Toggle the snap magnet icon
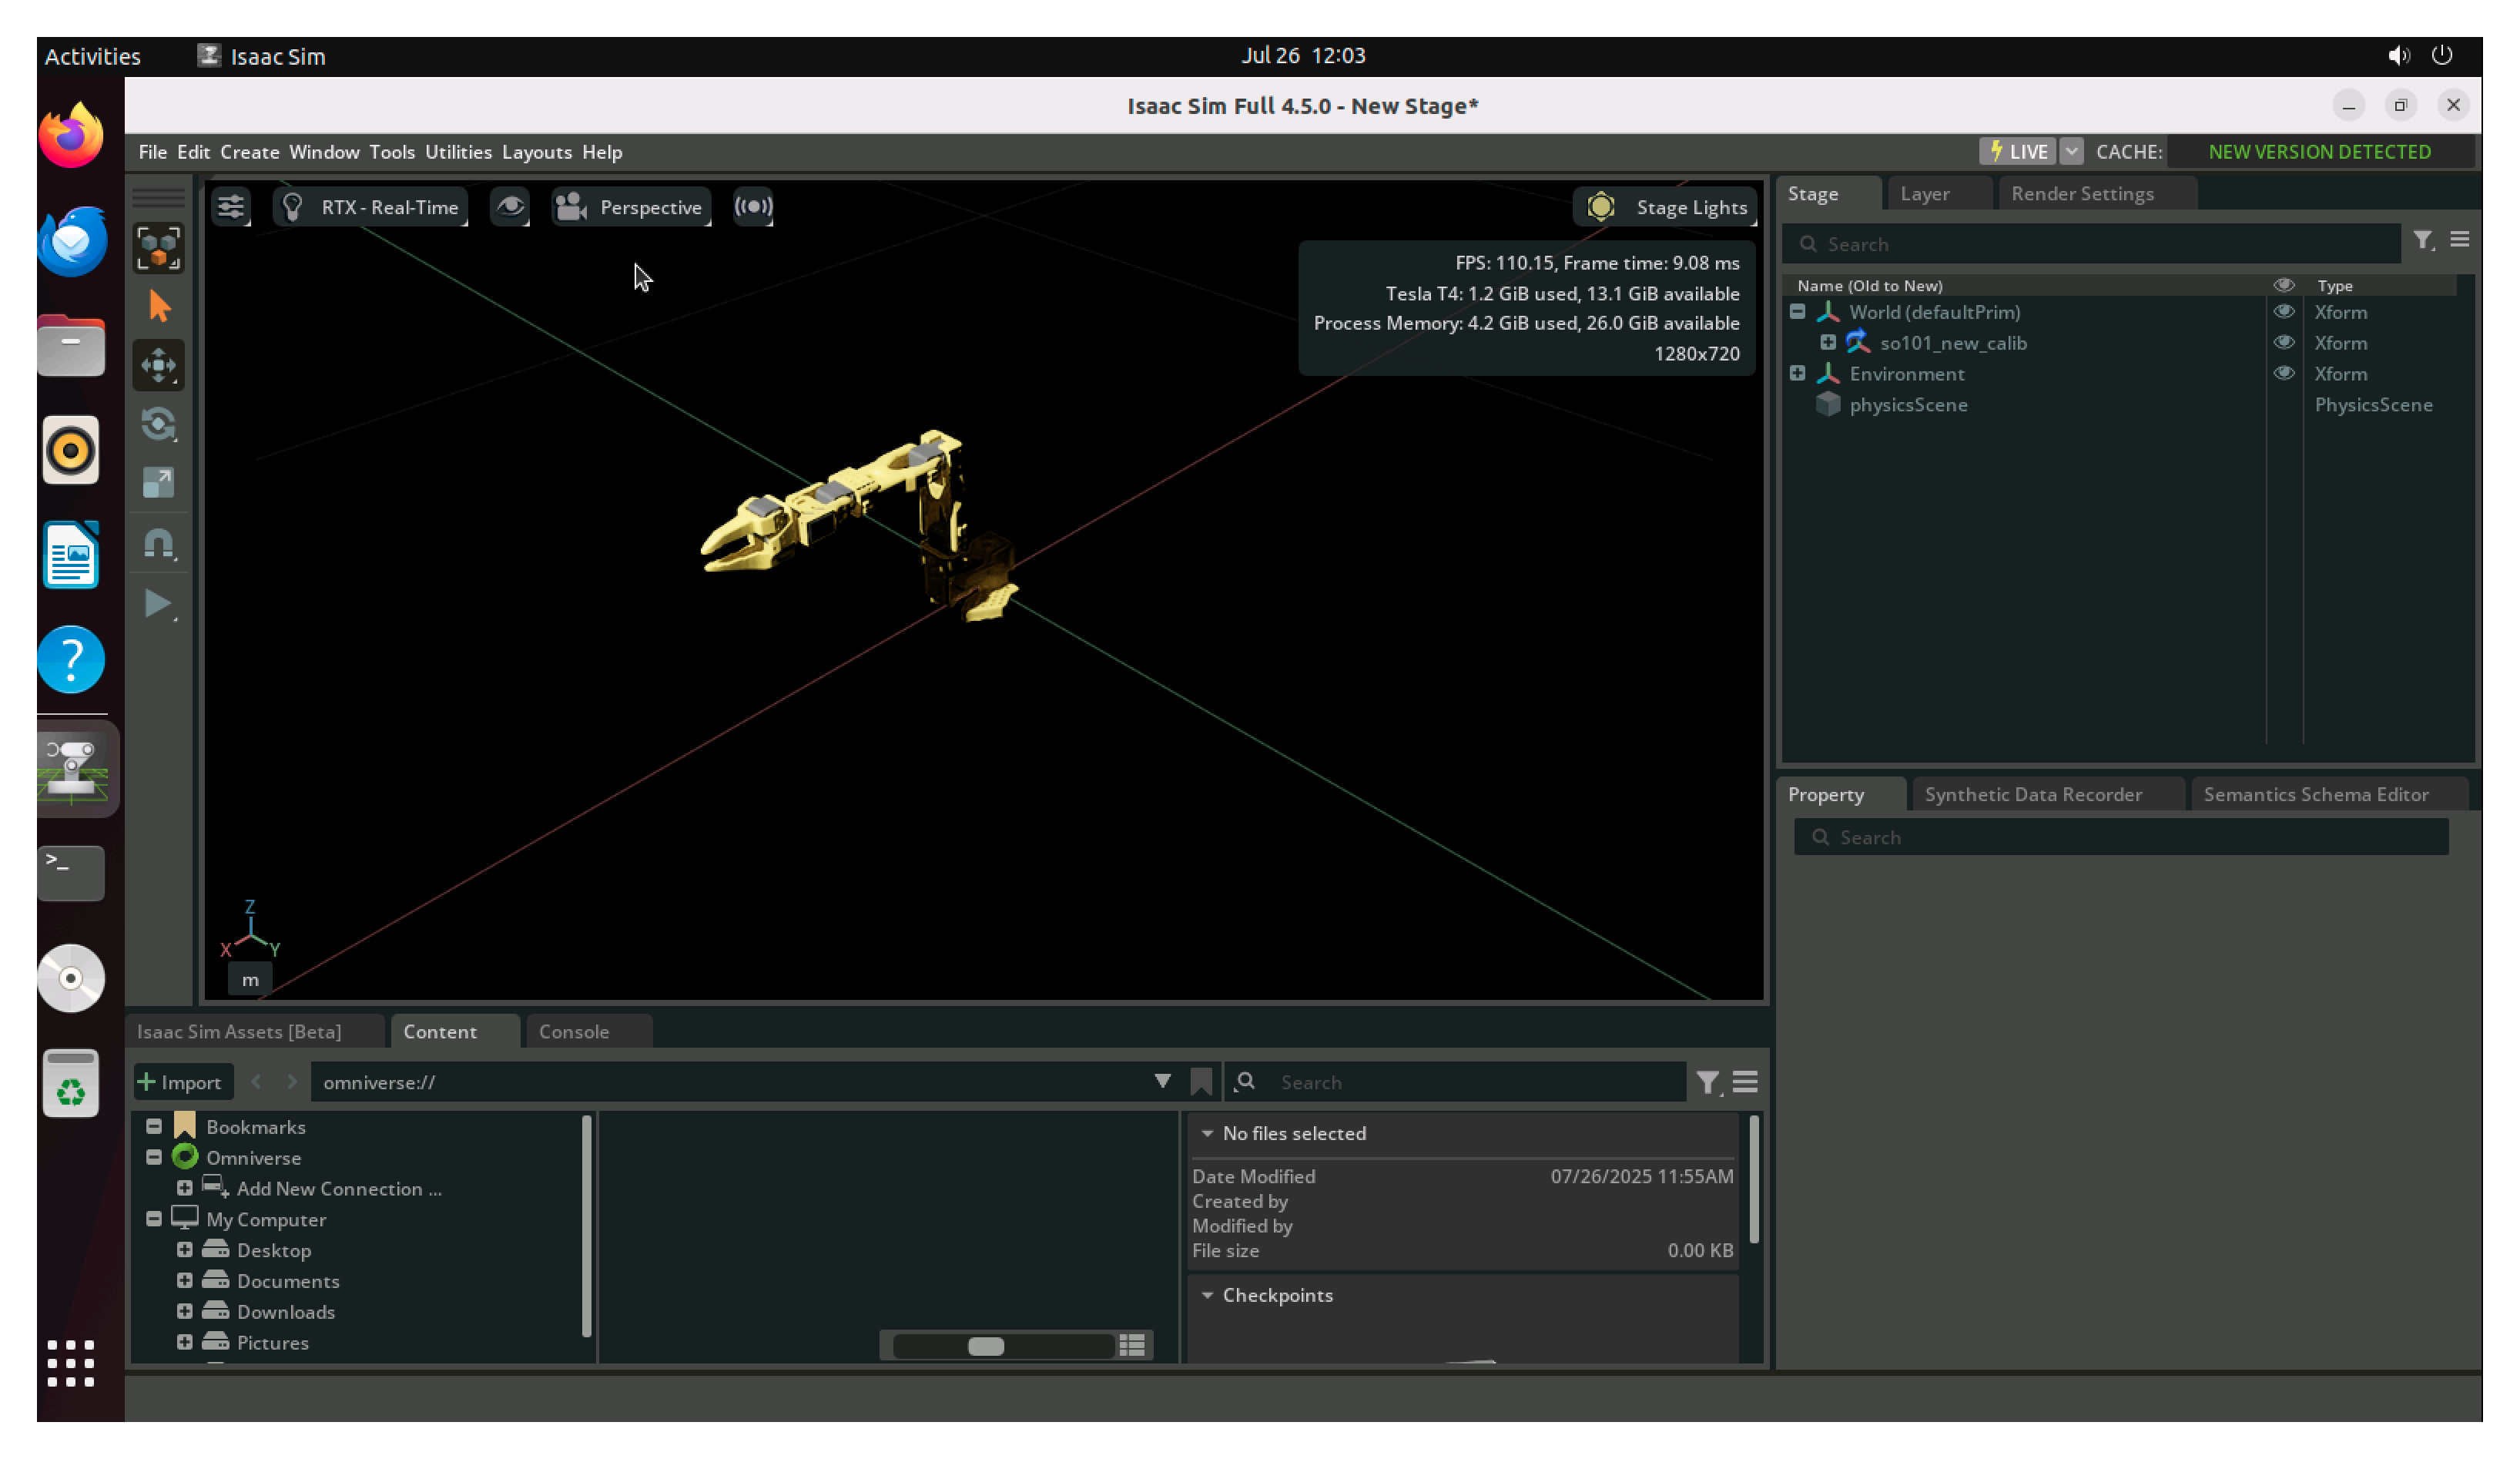The width and height of the screenshot is (2520, 1459). [158, 543]
